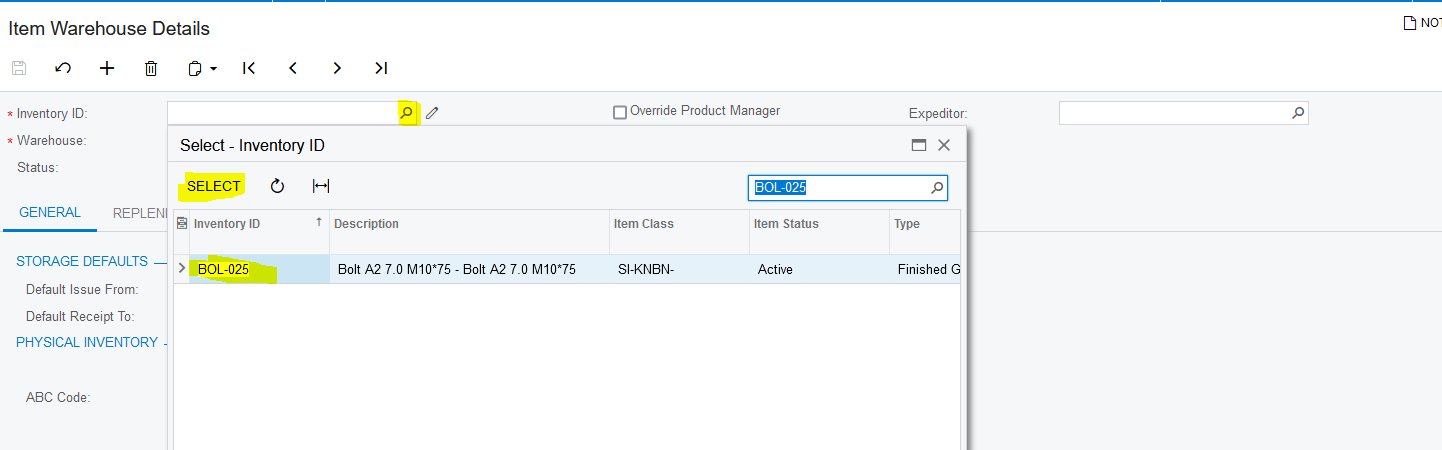Toggle Override Product Manager checkbox
Image resolution: width=1442 pixels, height=450 pixels.
pos(620,112)
